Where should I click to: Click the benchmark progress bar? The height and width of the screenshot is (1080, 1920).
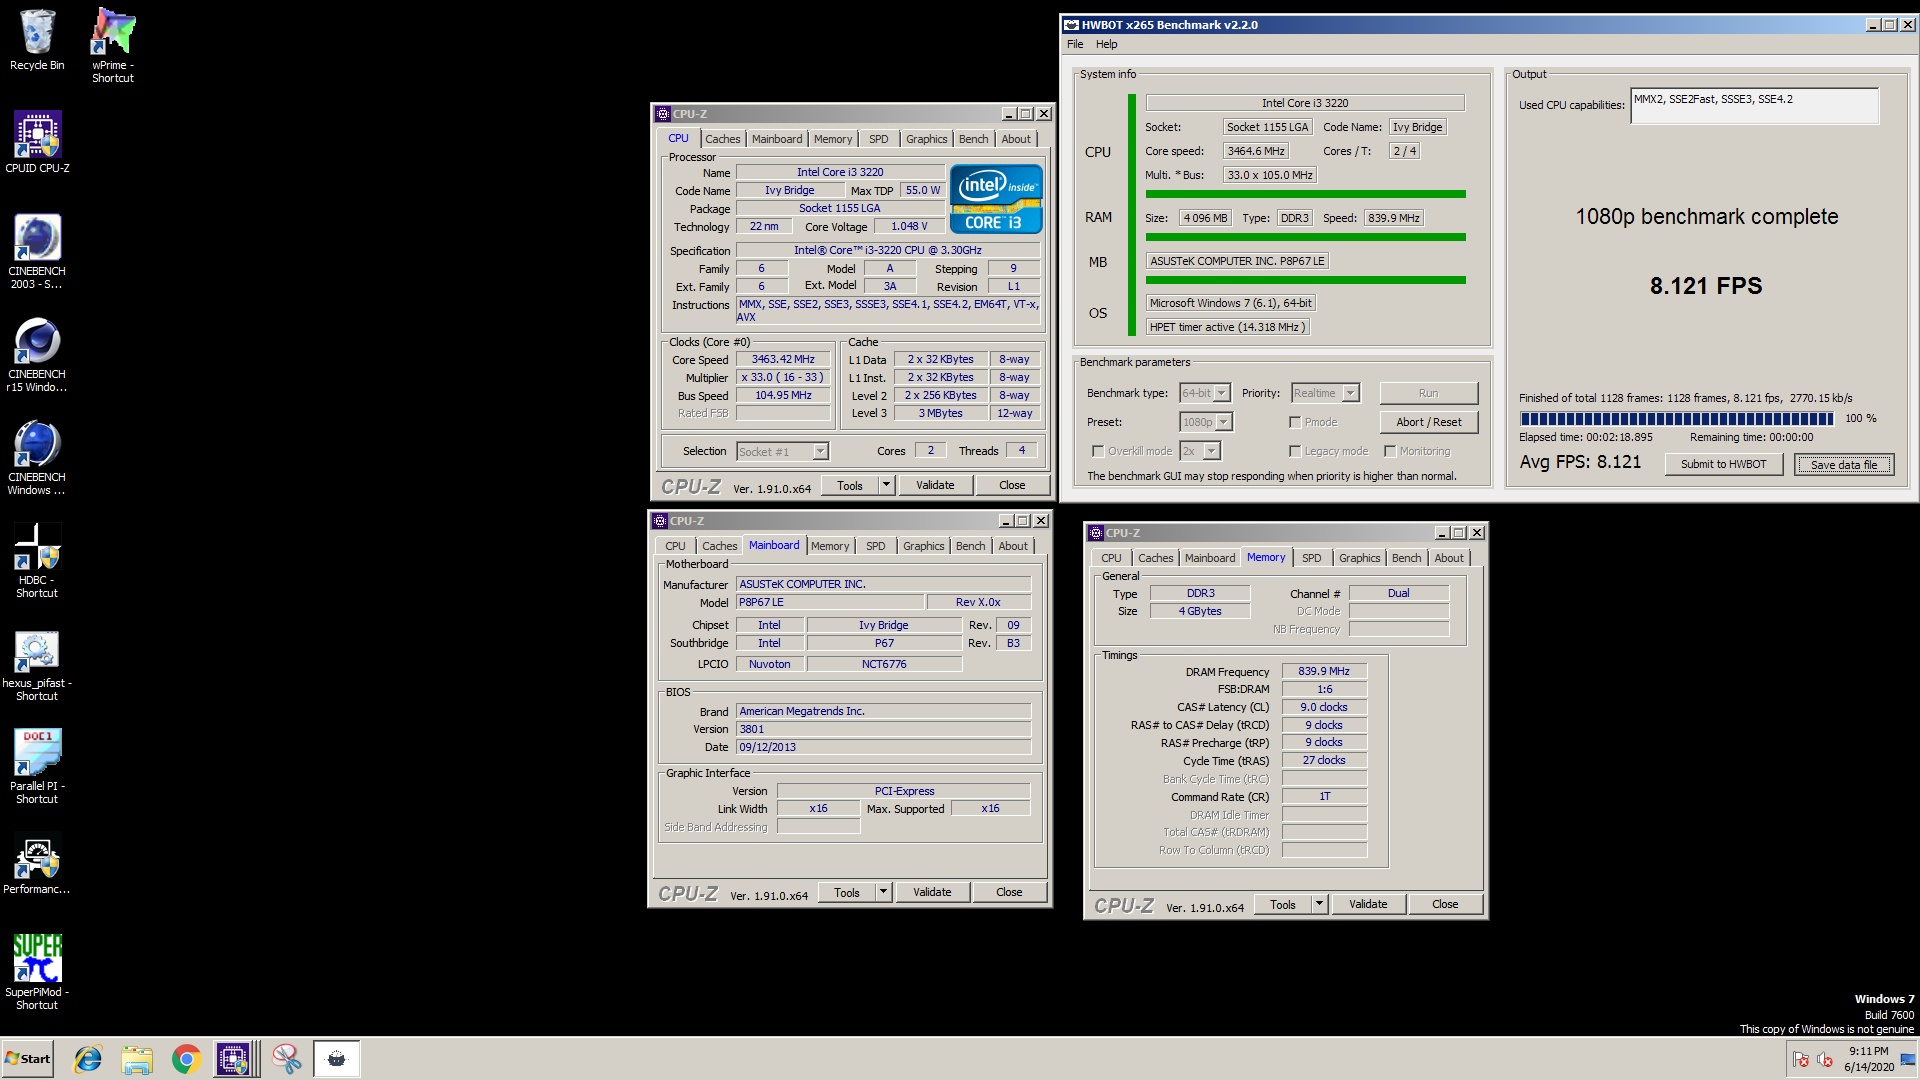click(x=1676, y=418)
